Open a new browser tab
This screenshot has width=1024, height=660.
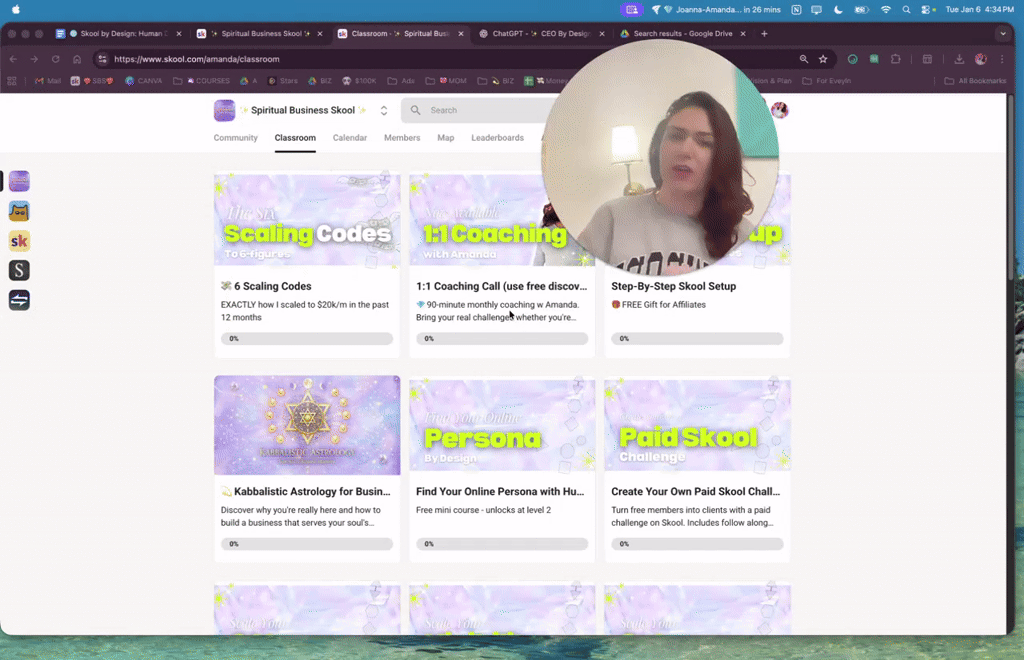coord(764,33)
